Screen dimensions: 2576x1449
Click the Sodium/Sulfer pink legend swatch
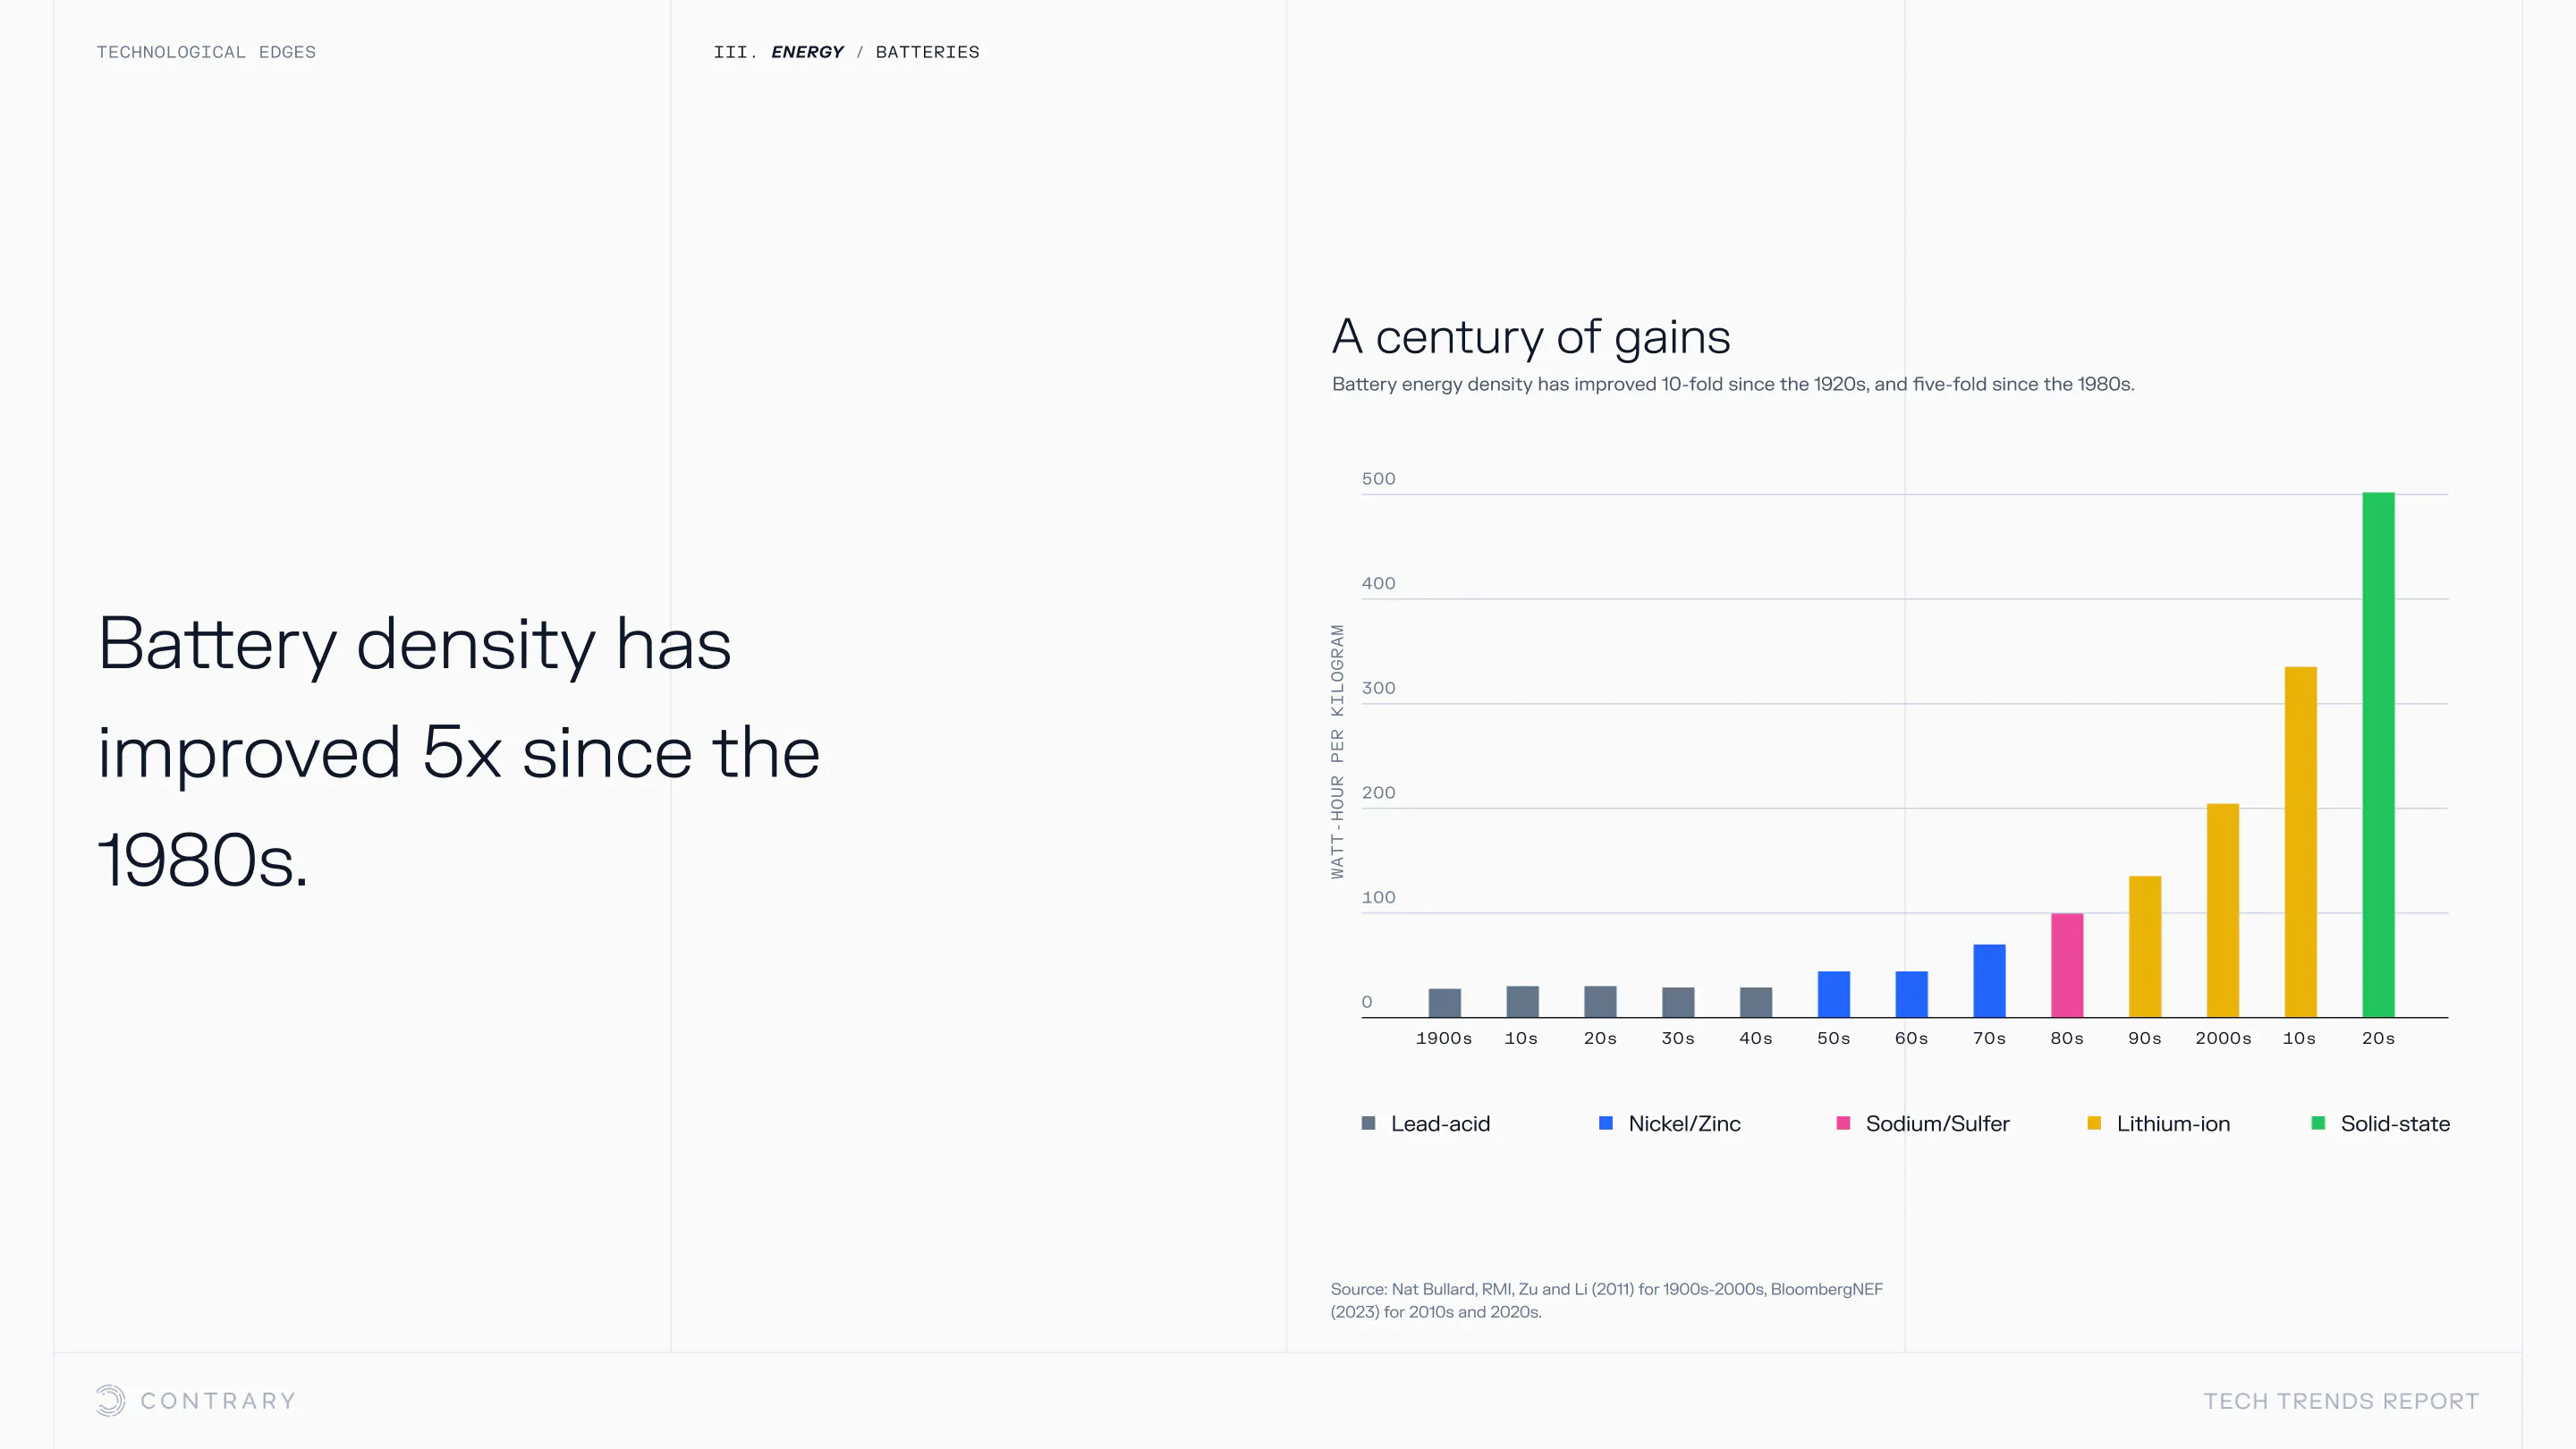[1842, 1123]
